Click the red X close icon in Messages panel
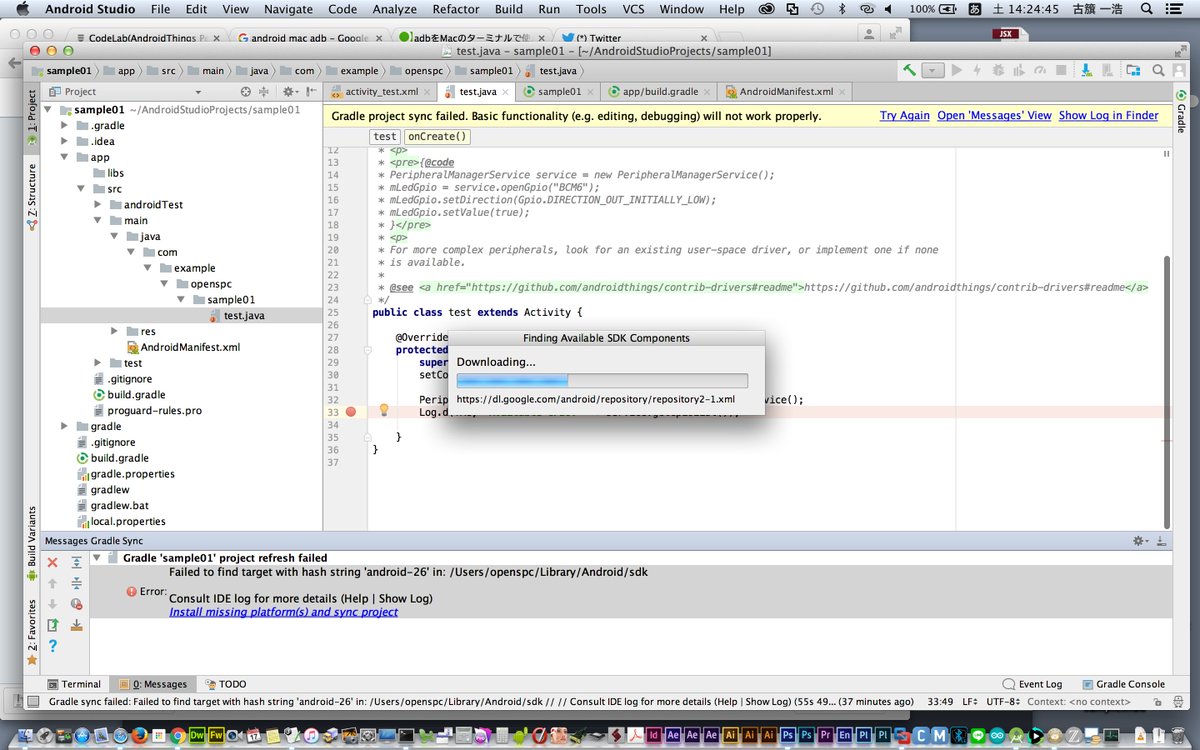 point(53,563)
